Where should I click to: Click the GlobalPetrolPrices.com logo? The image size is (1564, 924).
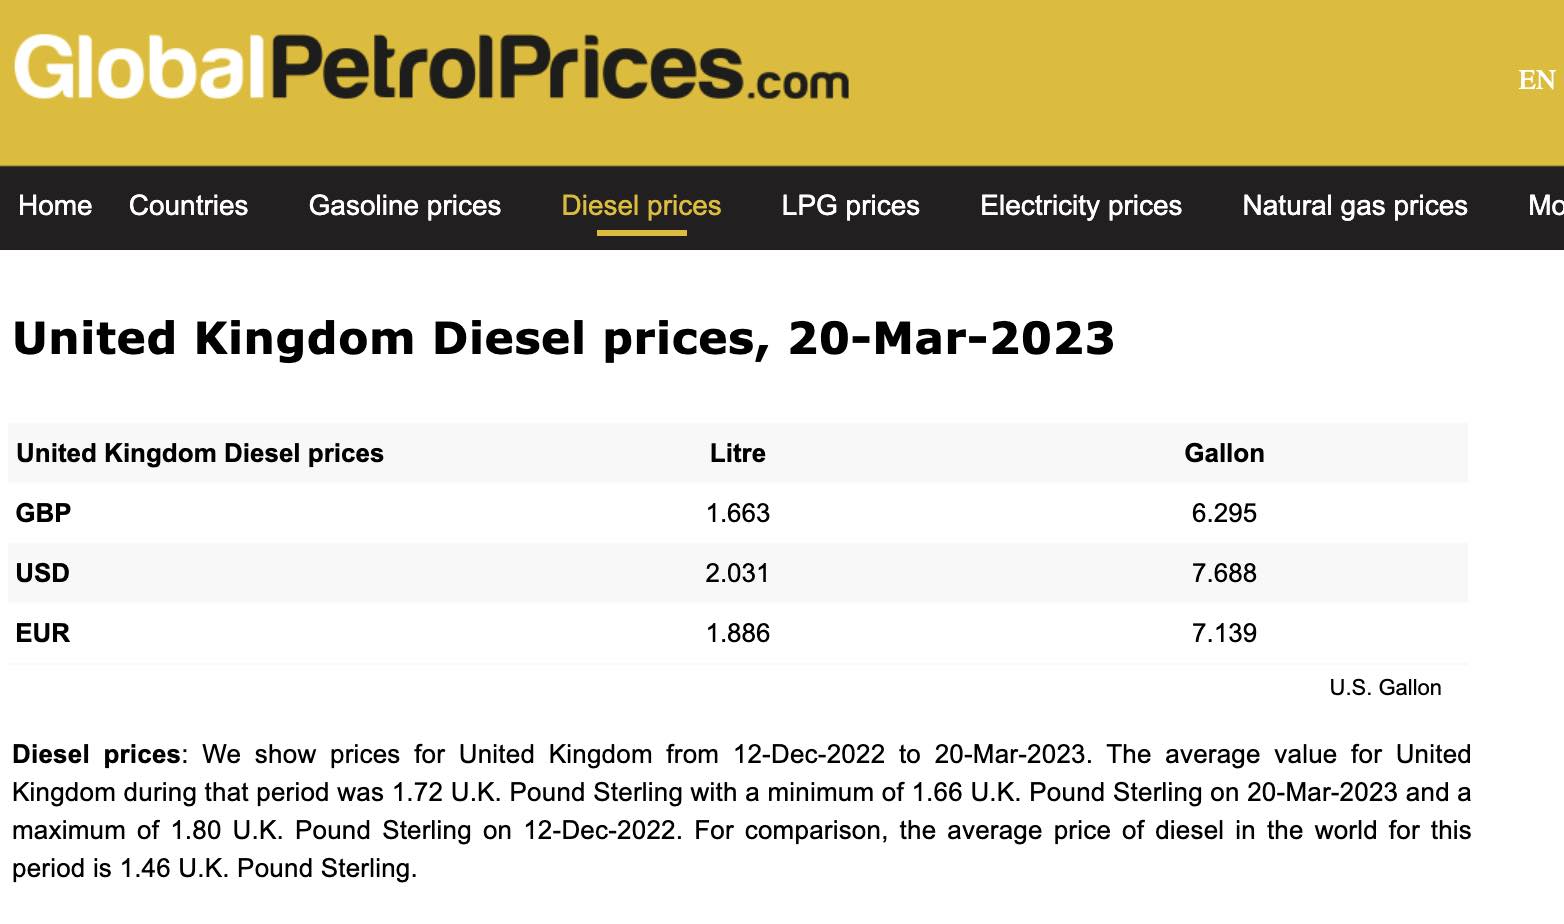coord(431,68)
